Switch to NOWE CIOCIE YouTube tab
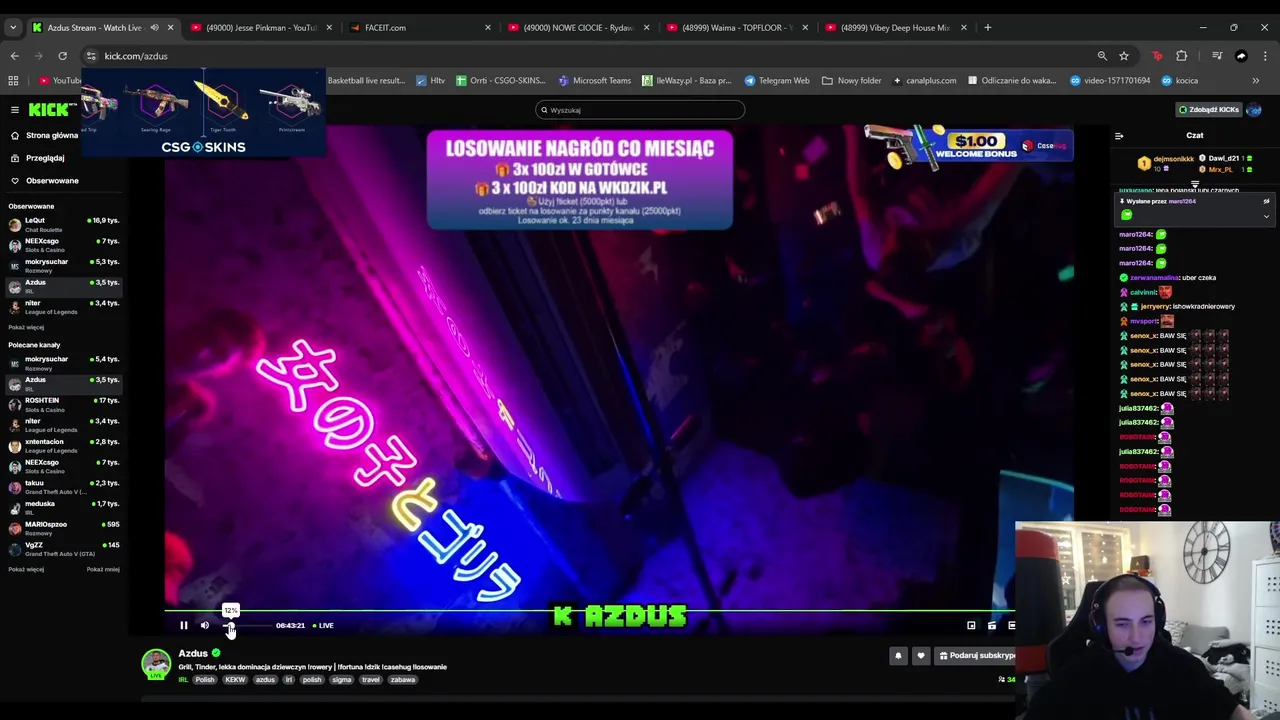The height and width of the screenshot is (720, 1280). 578,27
